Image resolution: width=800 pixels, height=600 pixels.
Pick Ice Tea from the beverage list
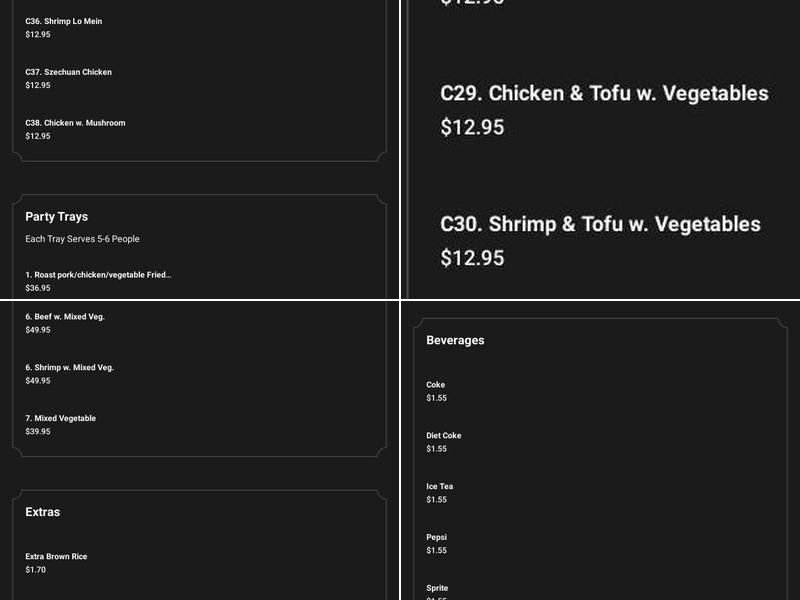440,487
